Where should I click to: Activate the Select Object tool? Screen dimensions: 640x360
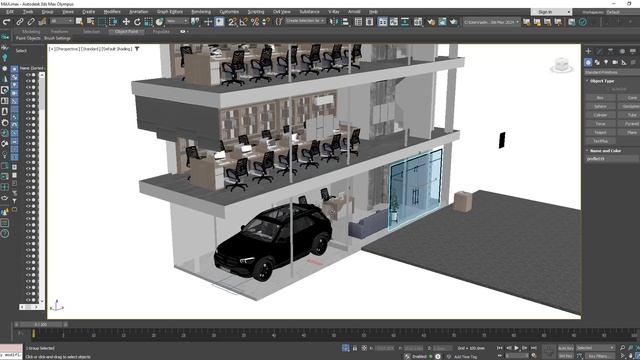coord(80,22)
